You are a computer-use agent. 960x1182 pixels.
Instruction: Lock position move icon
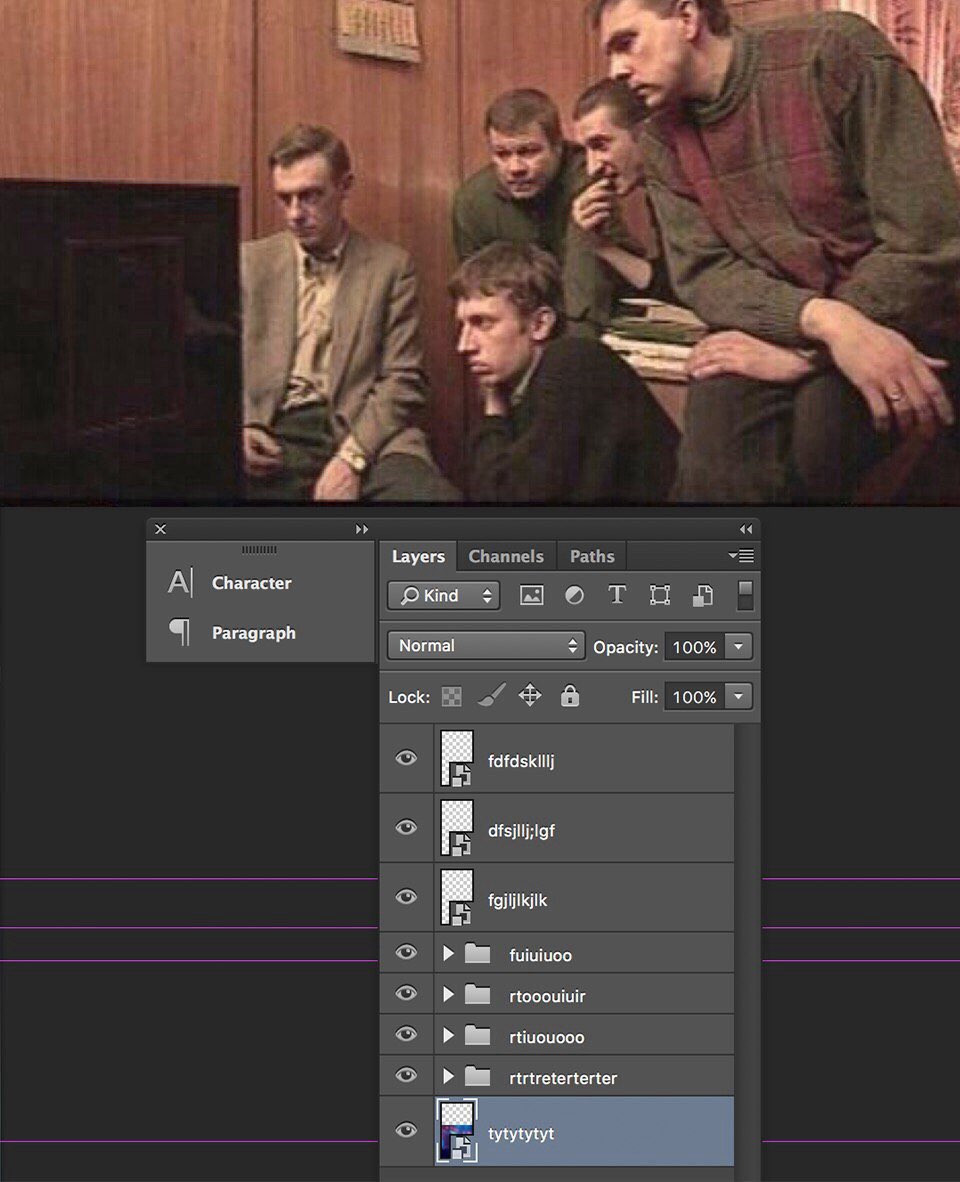pyautogui.click(x=530, y=695)
